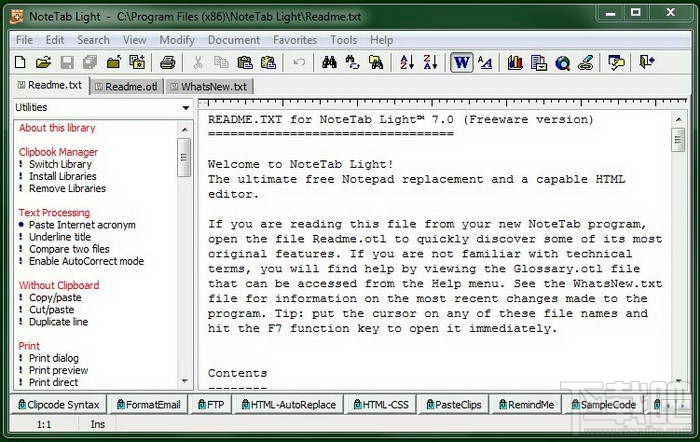Image resolution: width=700 pixels, height=442 pixels.
Task: Open the Modify menu
Action: tap(177, 40)
